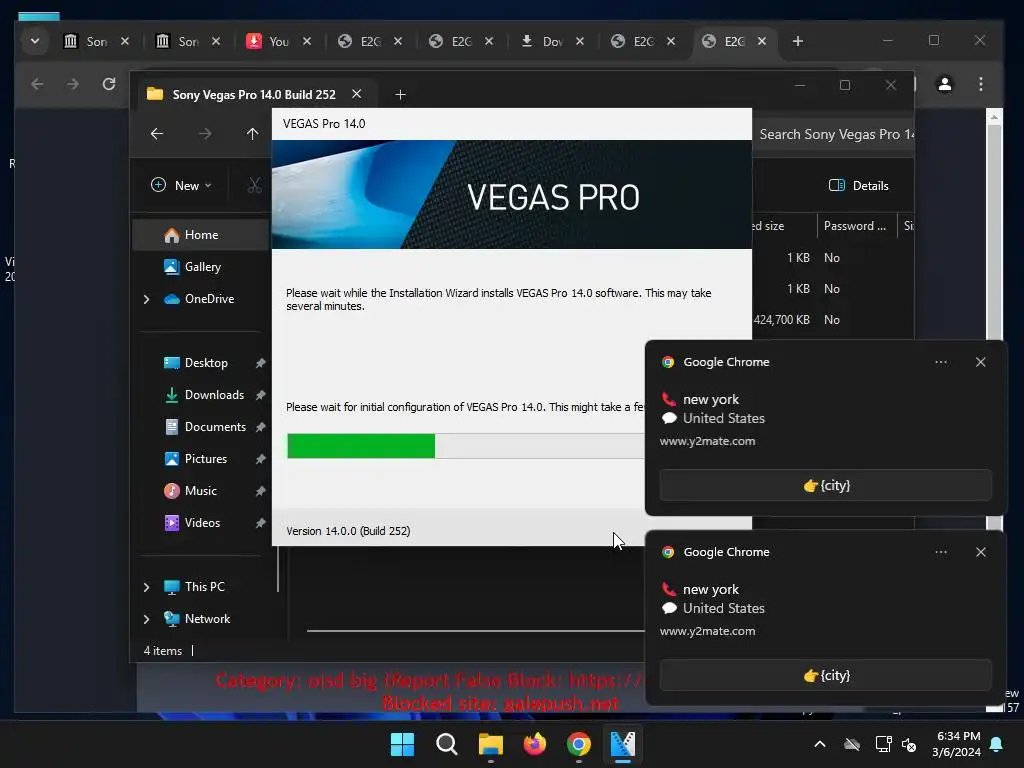1024x768 pixels.
Task: Go back in Chrome
Action: (37, 84)
